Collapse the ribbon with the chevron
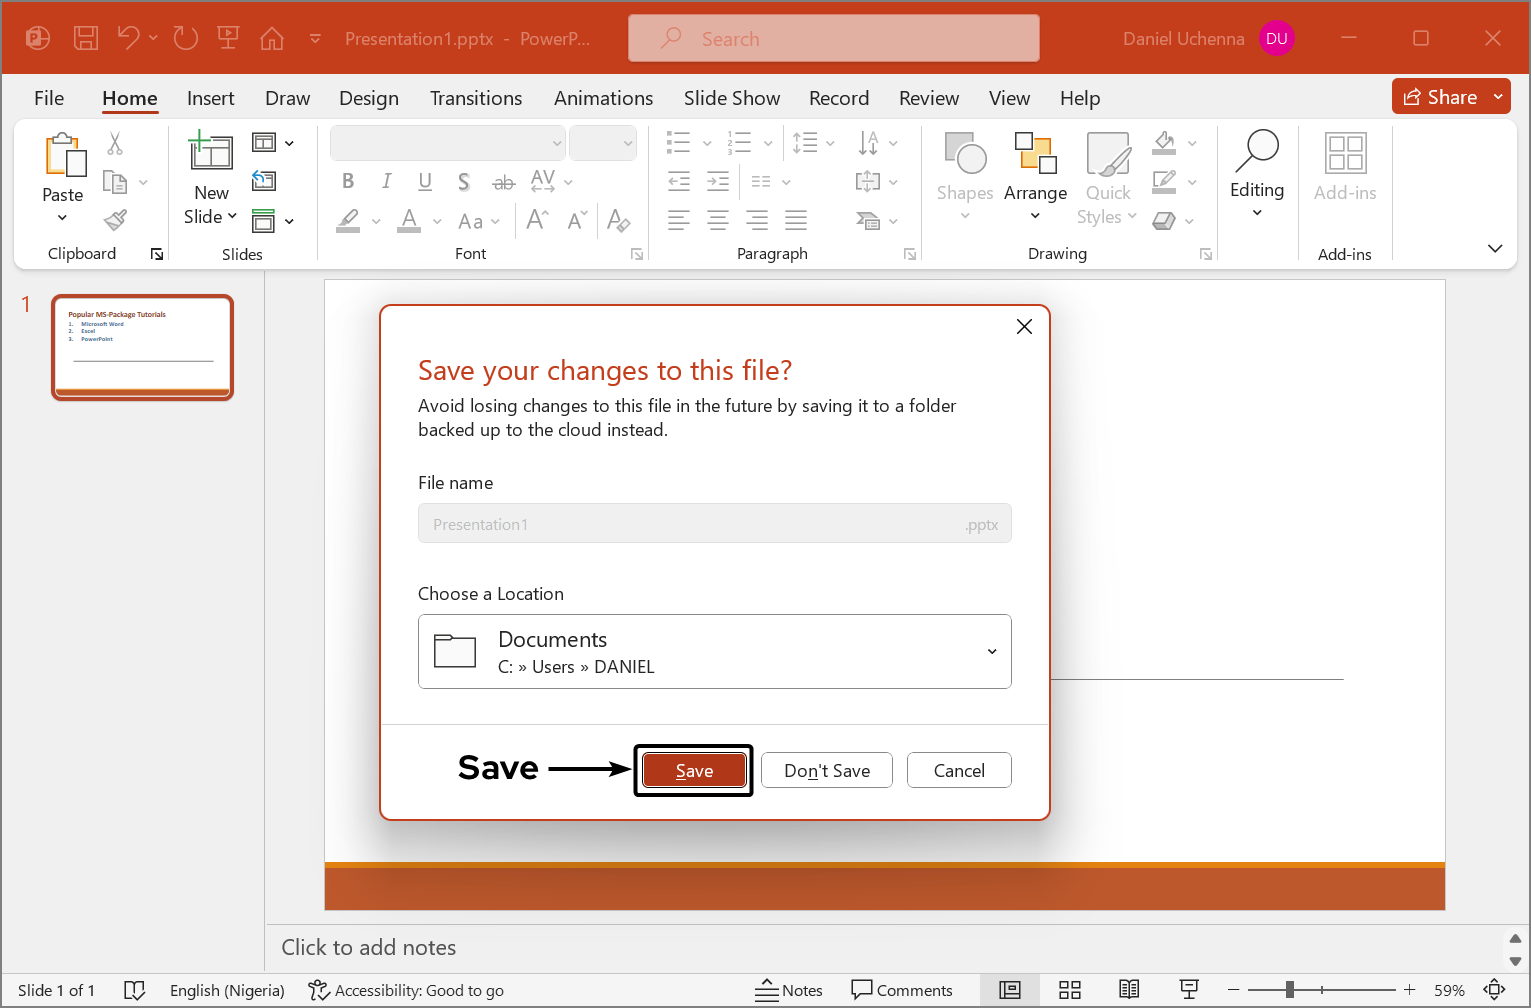The height and width of the screenshot is (1008, 1531). (x=1495, y=249)
